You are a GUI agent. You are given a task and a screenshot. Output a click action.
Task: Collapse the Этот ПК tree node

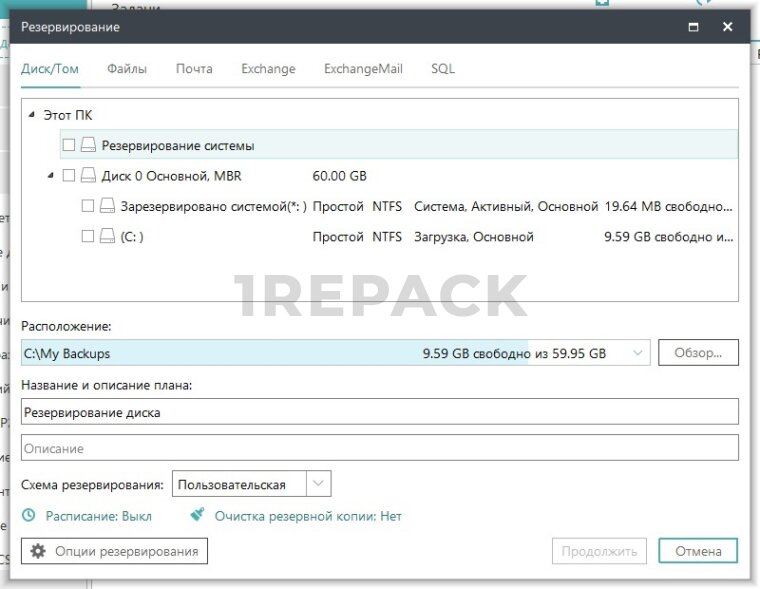[33, 115]
